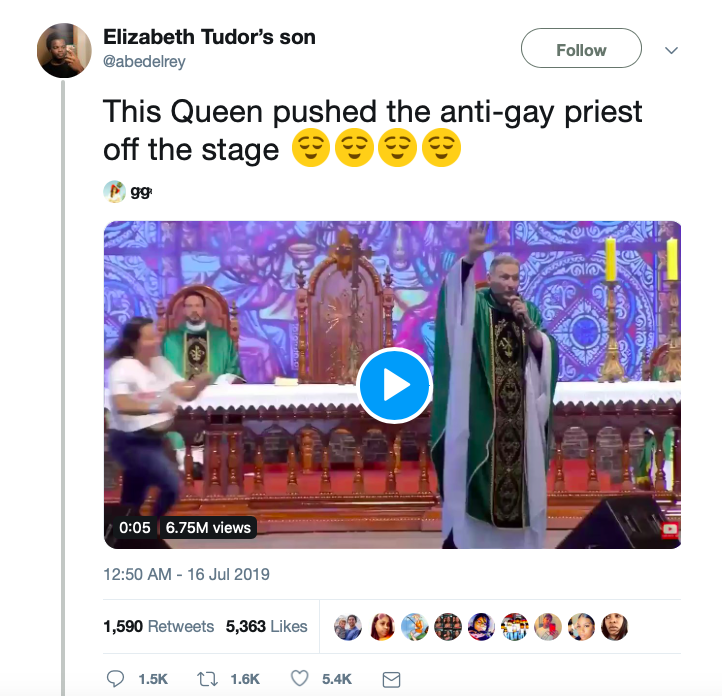This screenshot has width=722, height=696.
Task: Click the last liker avatar in the row
Action: (x=615, y=627)
